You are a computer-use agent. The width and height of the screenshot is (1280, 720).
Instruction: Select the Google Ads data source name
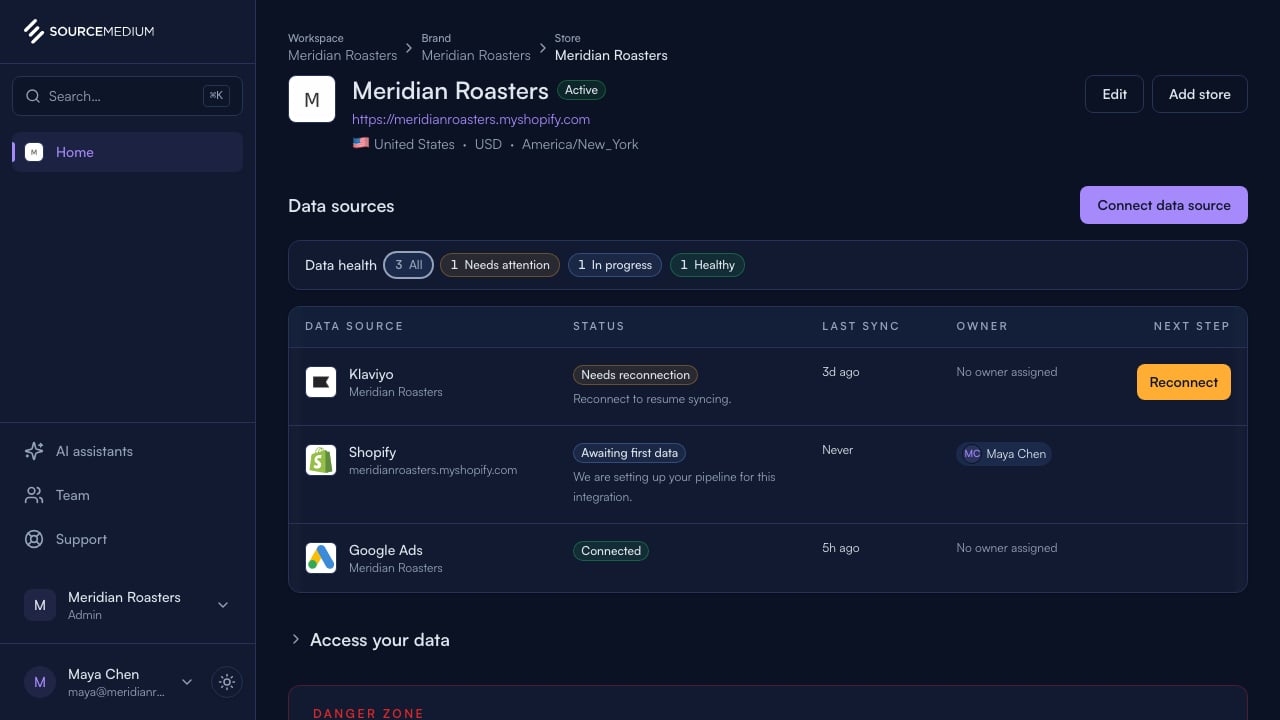click(386, 550)
